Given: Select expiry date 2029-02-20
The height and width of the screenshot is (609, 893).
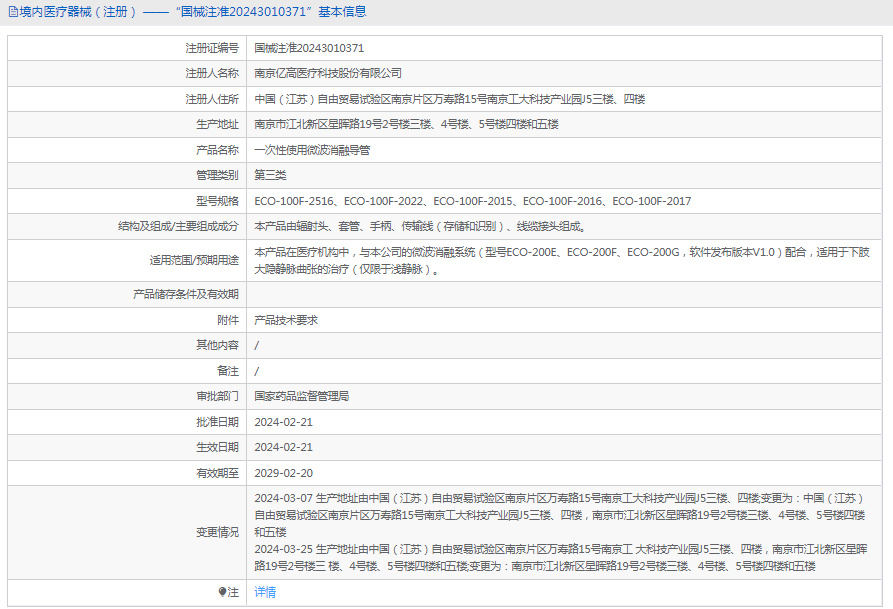Looking at the screenshot, I should (283, 473).
